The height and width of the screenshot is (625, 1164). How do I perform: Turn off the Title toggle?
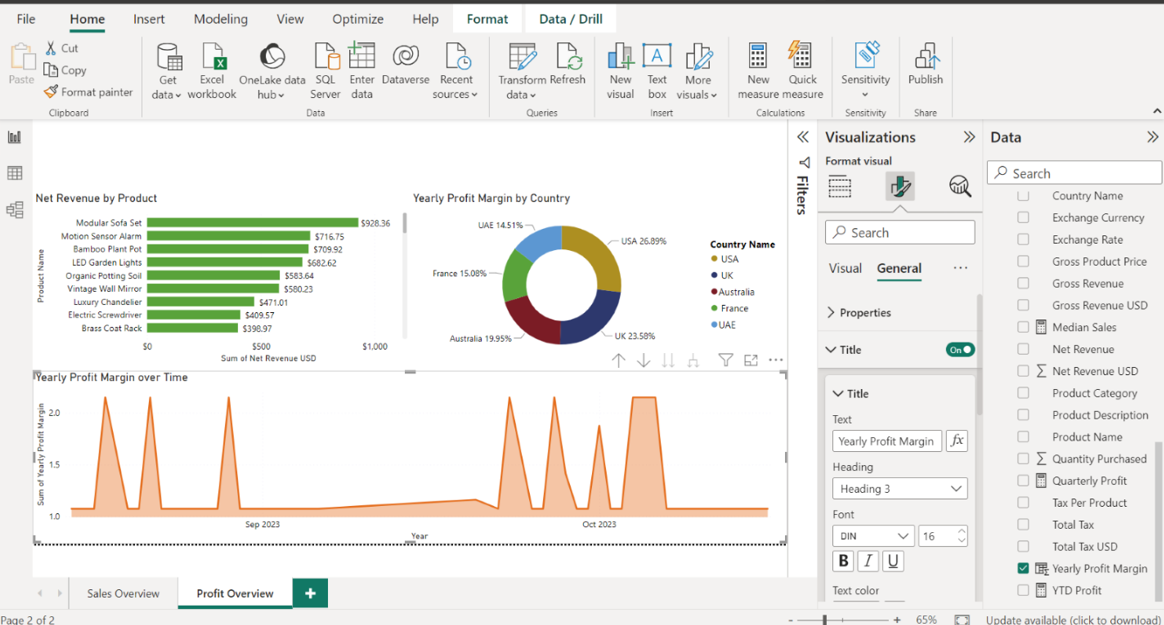960,350
